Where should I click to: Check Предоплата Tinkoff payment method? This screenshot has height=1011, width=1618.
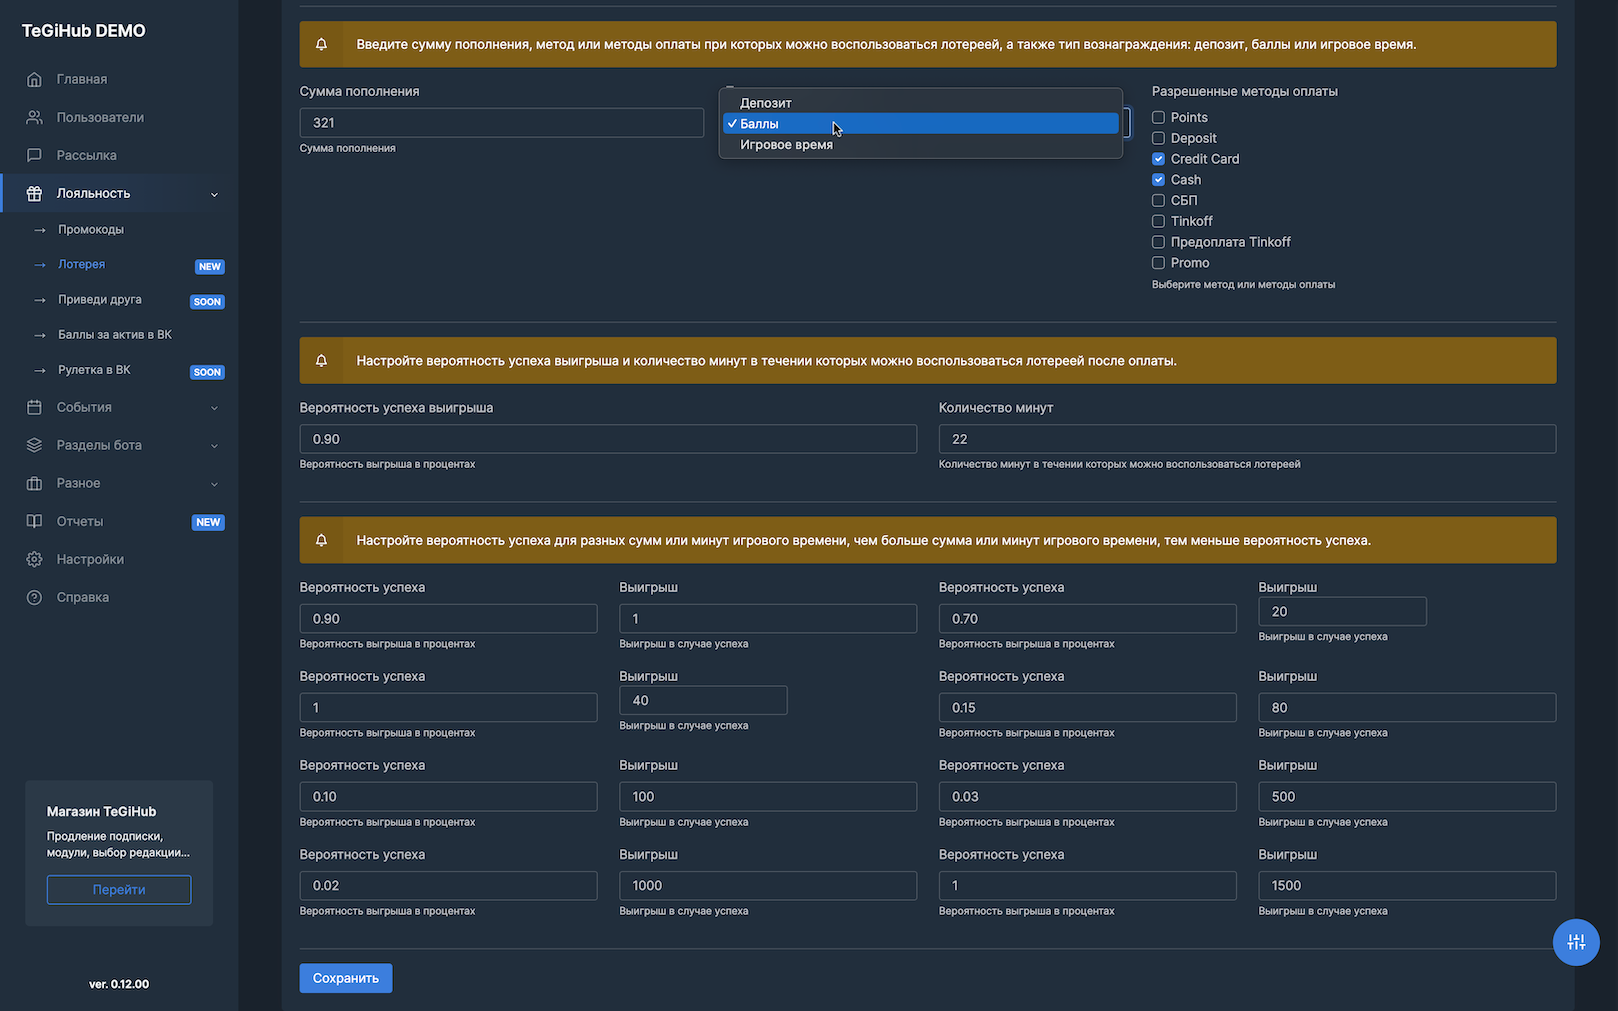1158,242
